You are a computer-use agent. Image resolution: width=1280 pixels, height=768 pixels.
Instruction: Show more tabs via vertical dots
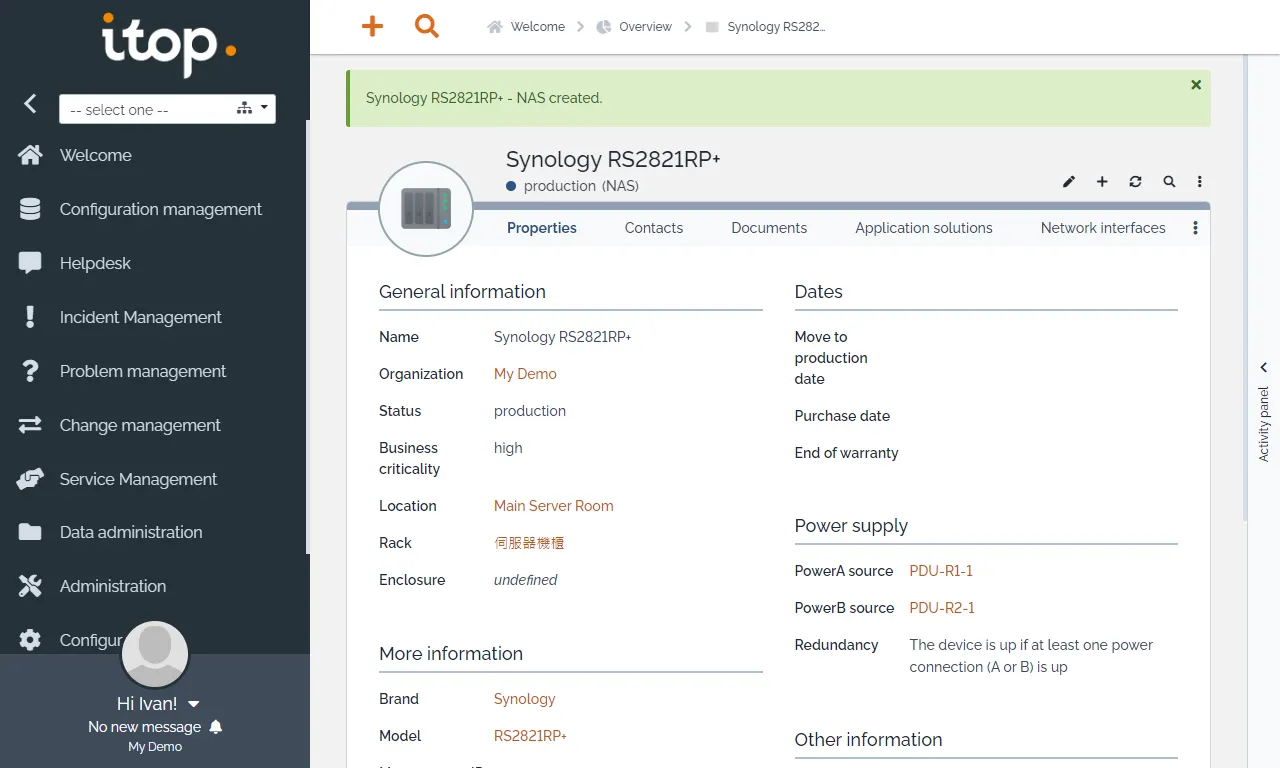[x=1195, y=228]
